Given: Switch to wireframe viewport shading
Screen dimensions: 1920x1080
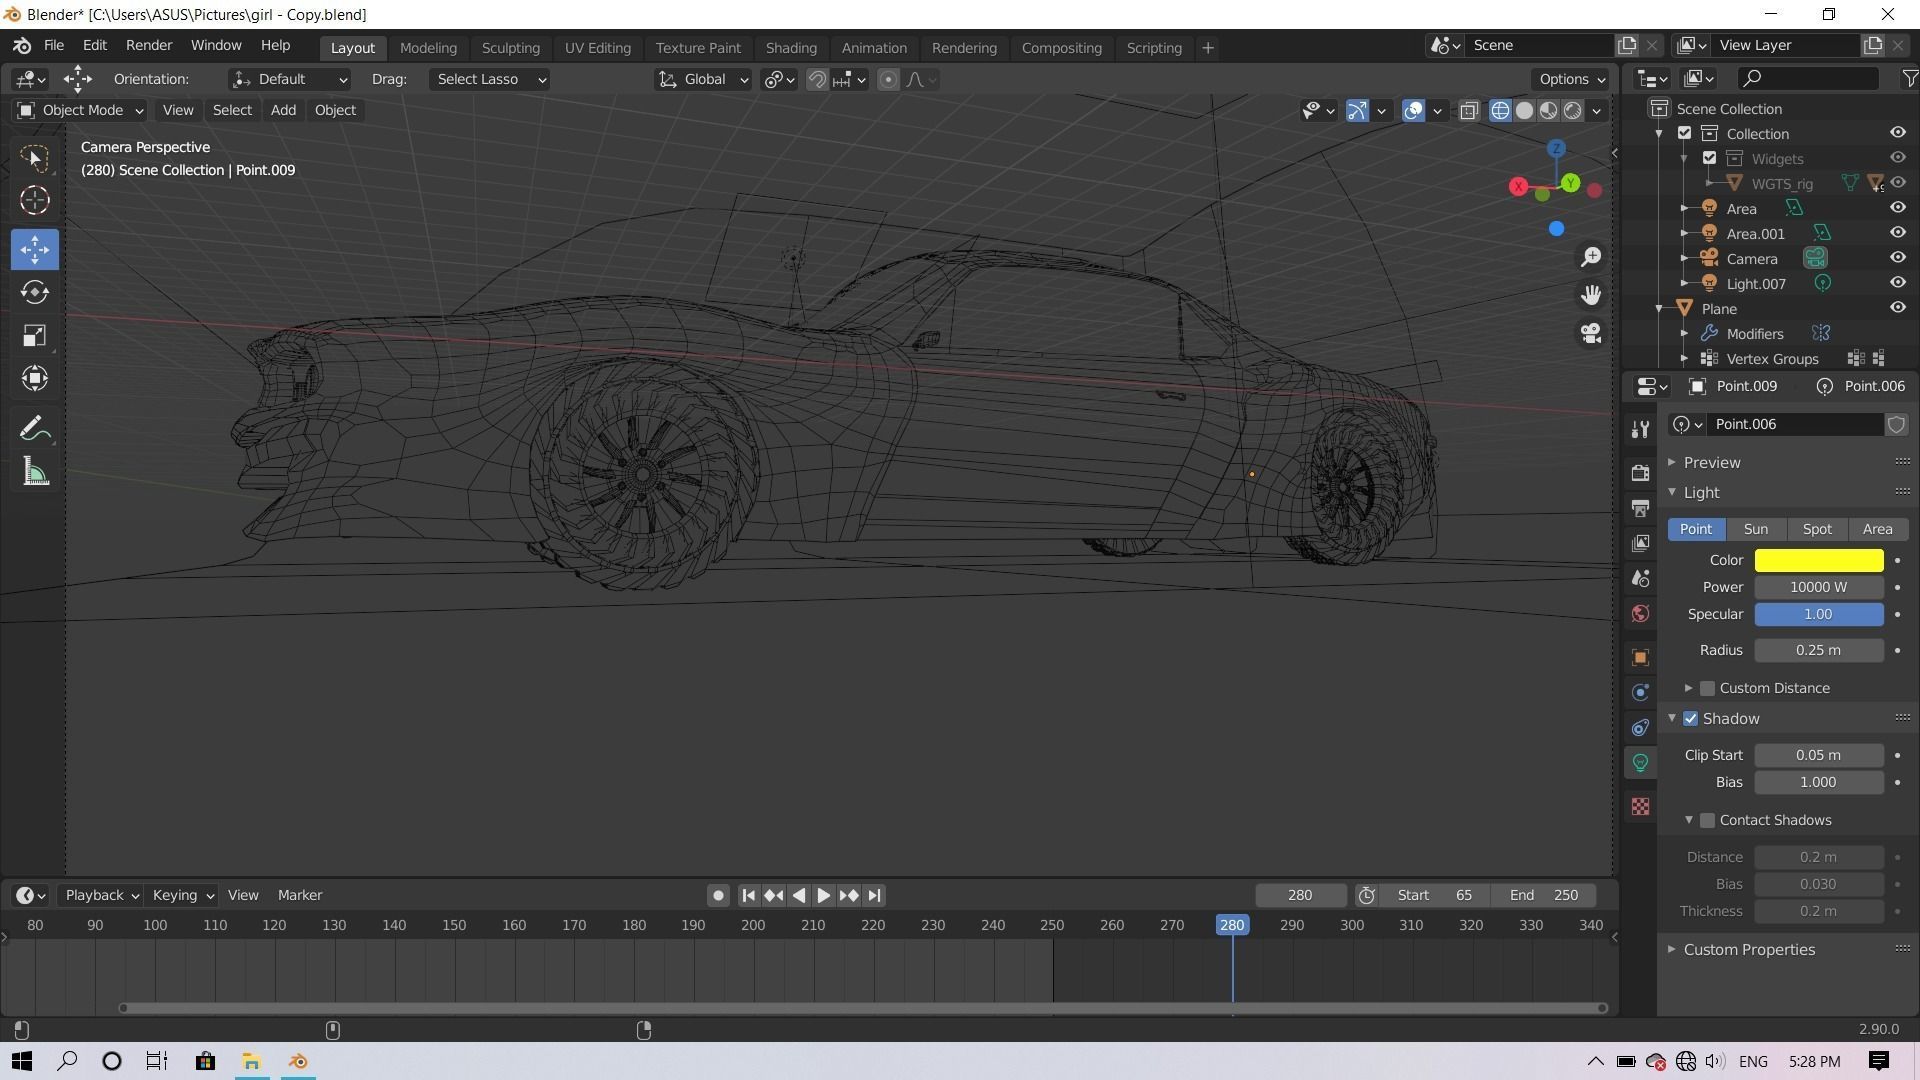Looking at the screenshot, I should point(1500,111).
